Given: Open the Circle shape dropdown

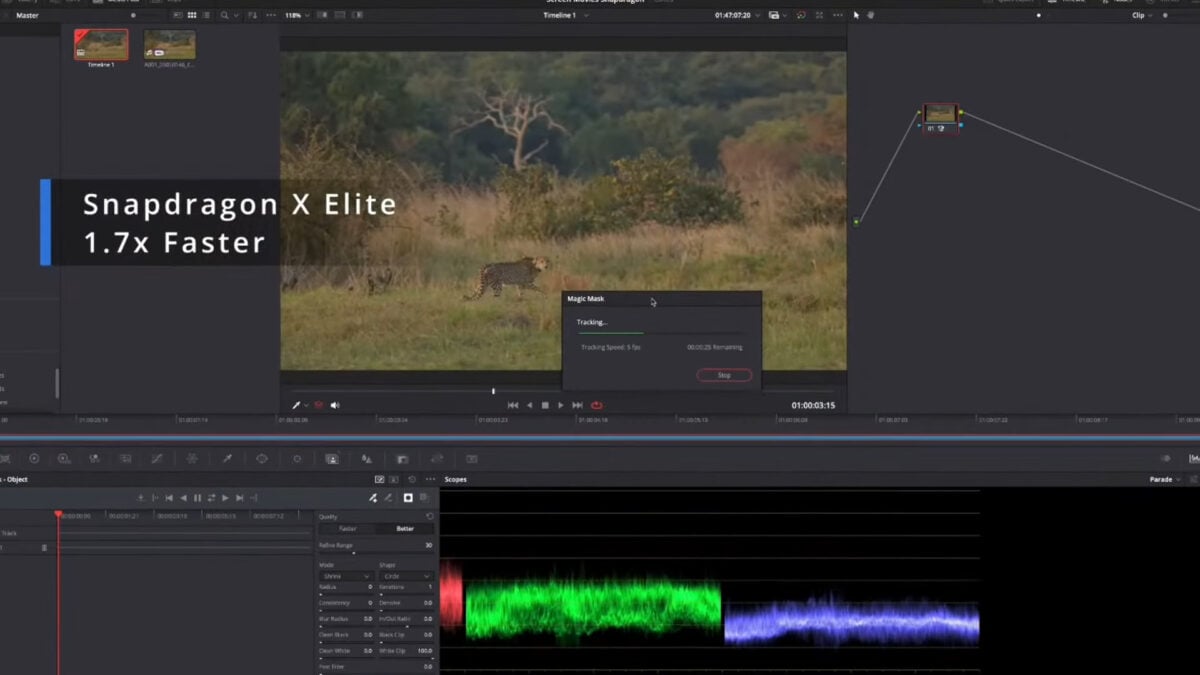Looking at the screenshot, I should tap(404, 576).
